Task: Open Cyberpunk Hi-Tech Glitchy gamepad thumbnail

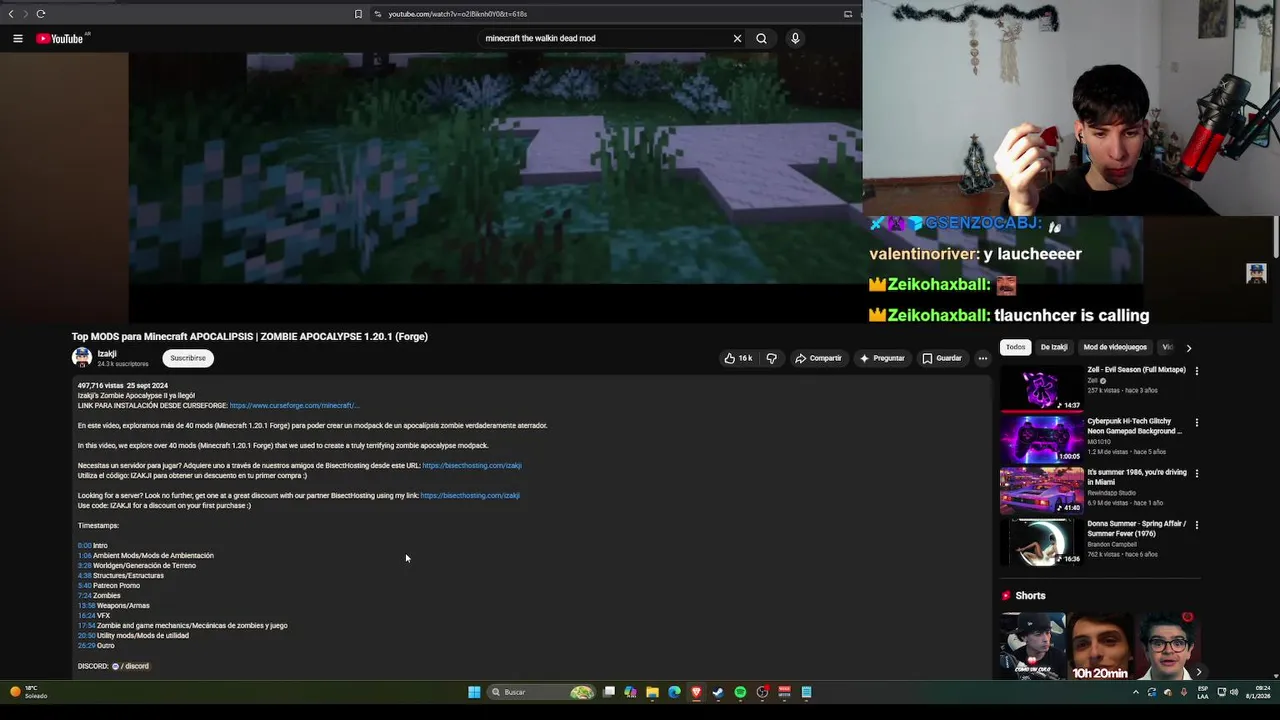Action: (1041, 440)
